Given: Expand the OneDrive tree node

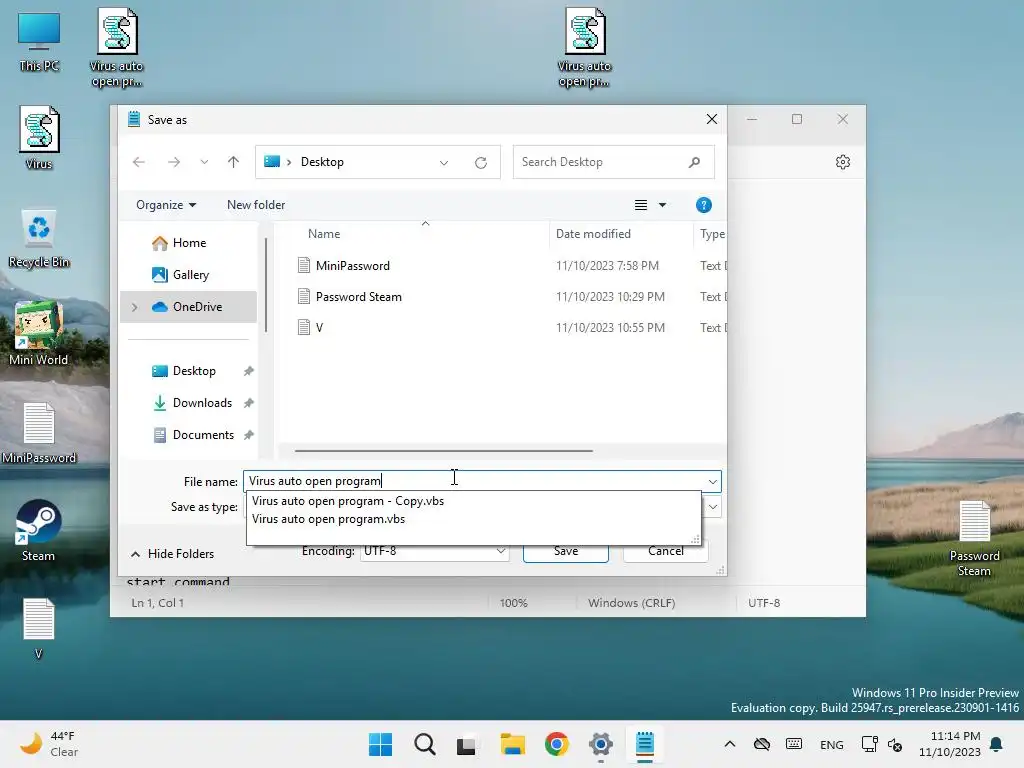Looking at the screenshot, I should (135, 307).
